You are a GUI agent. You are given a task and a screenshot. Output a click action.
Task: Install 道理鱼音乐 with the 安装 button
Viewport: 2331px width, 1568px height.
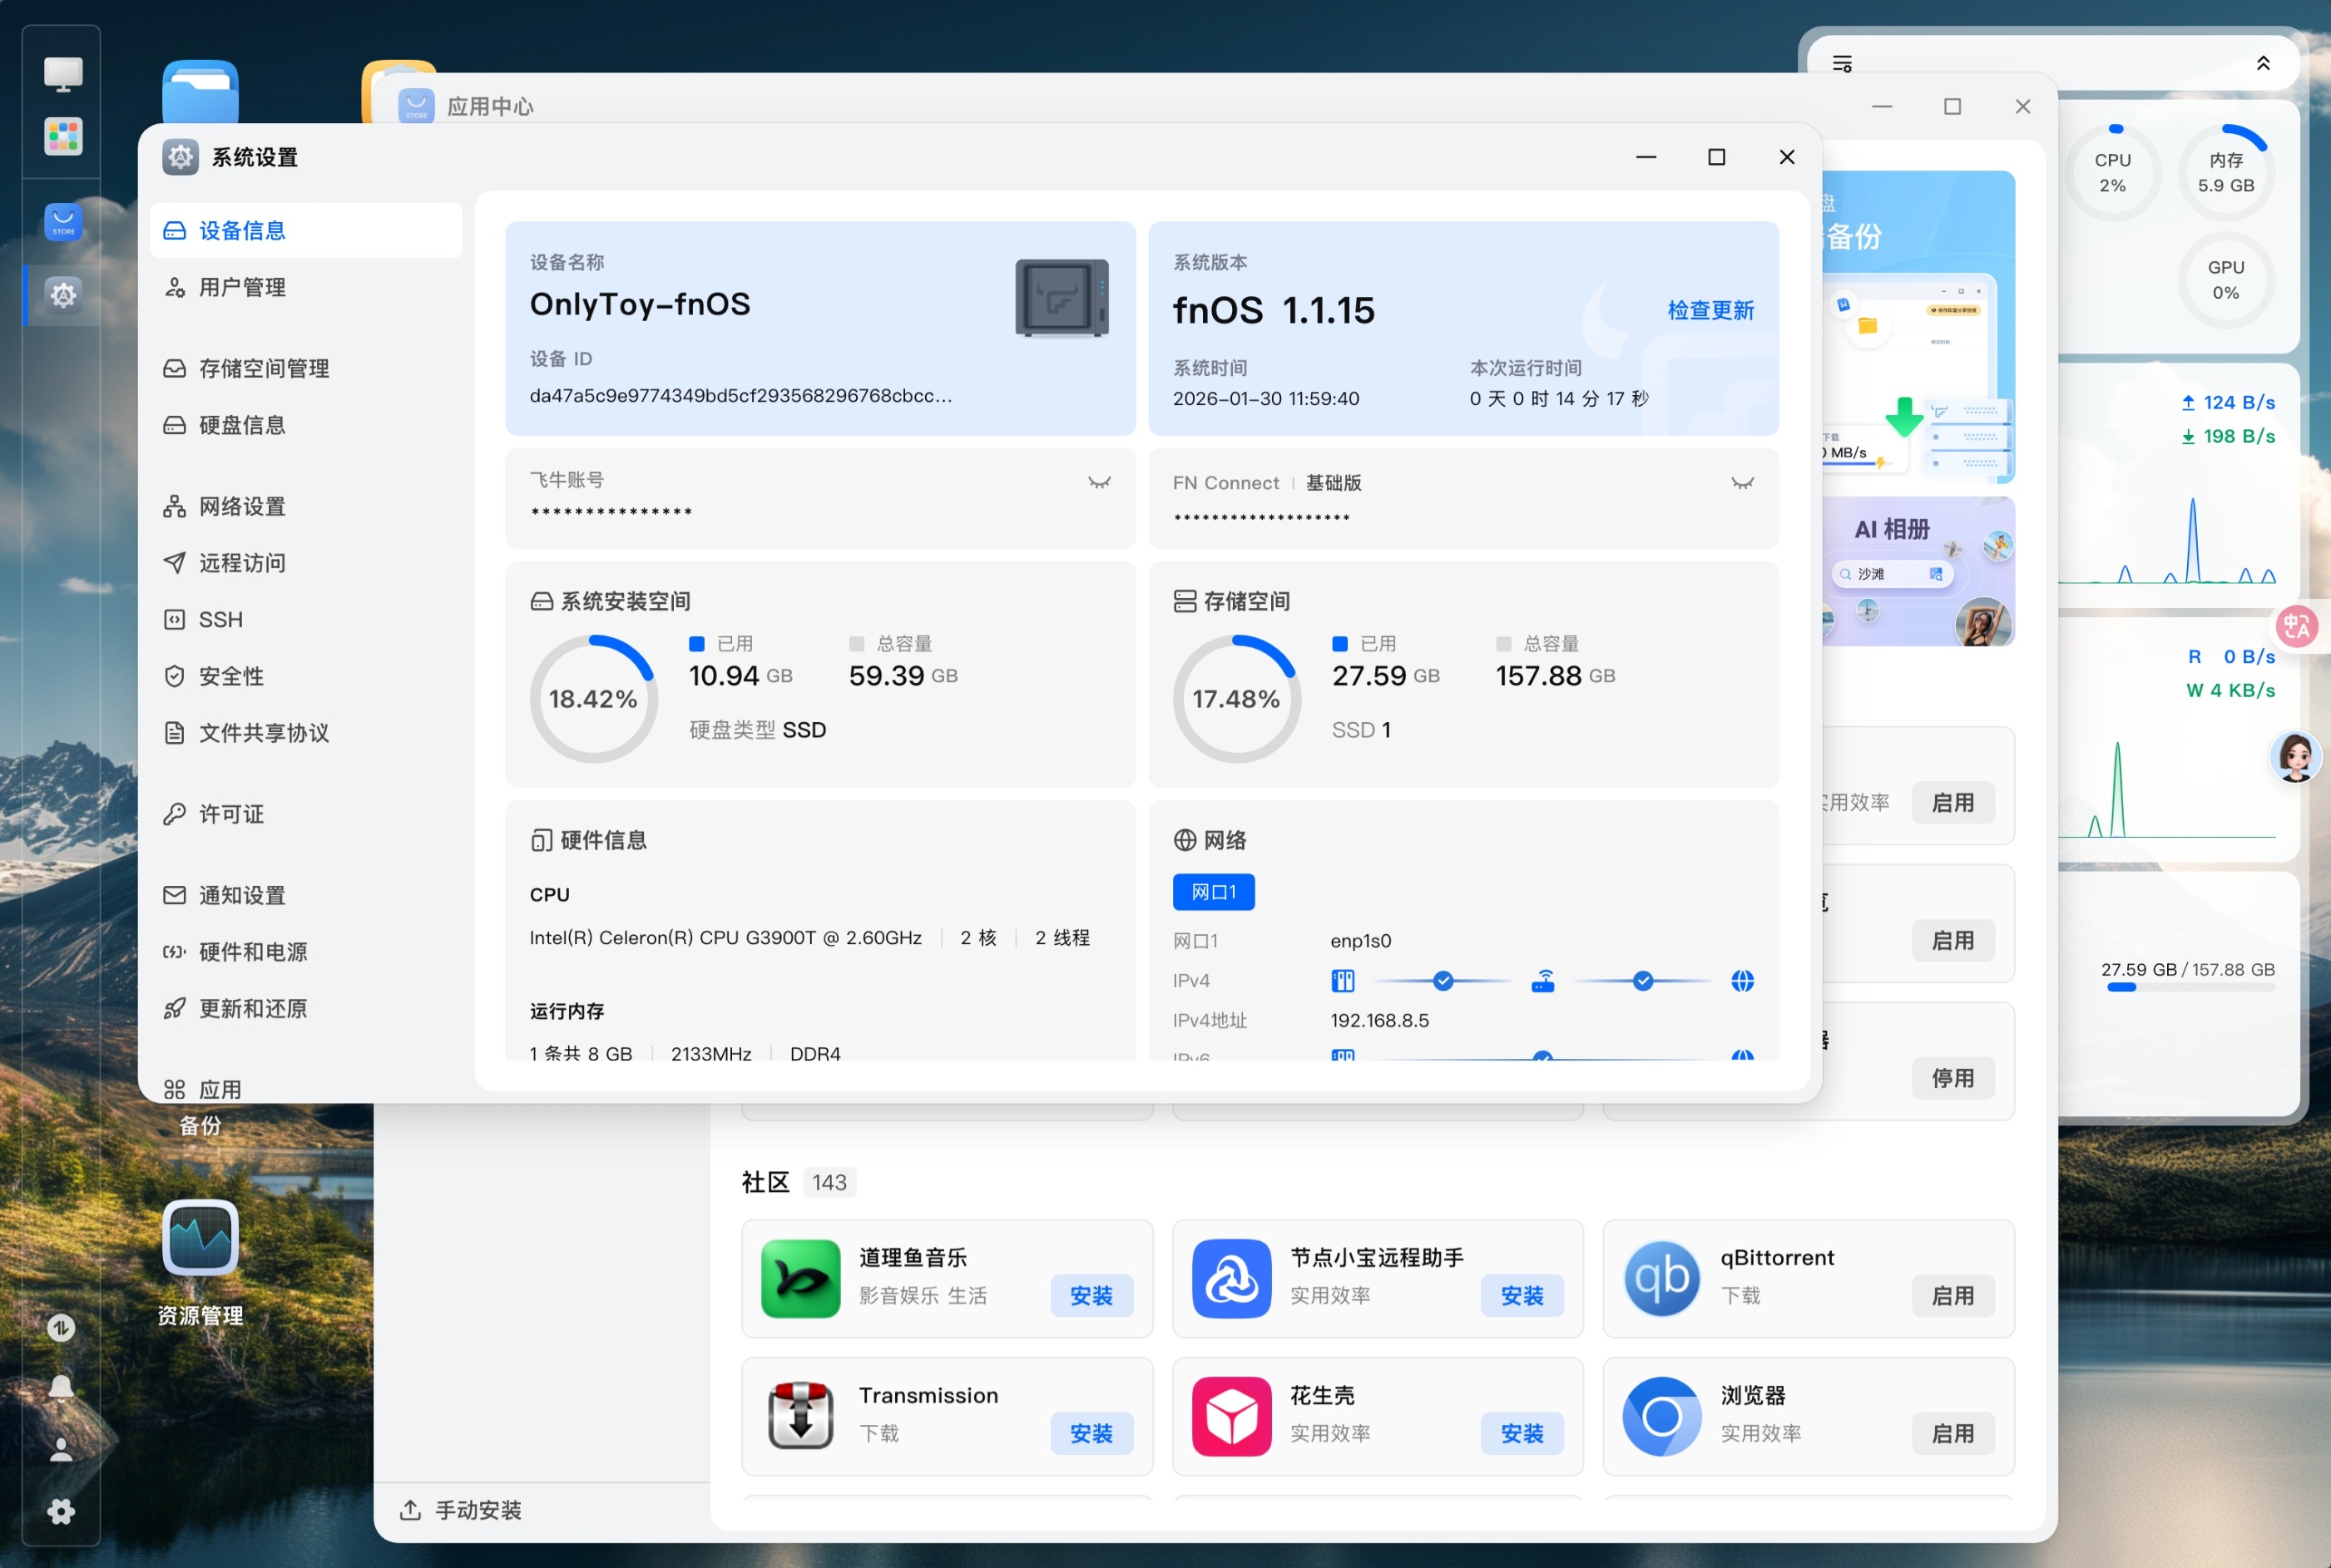point(1091,1295)
